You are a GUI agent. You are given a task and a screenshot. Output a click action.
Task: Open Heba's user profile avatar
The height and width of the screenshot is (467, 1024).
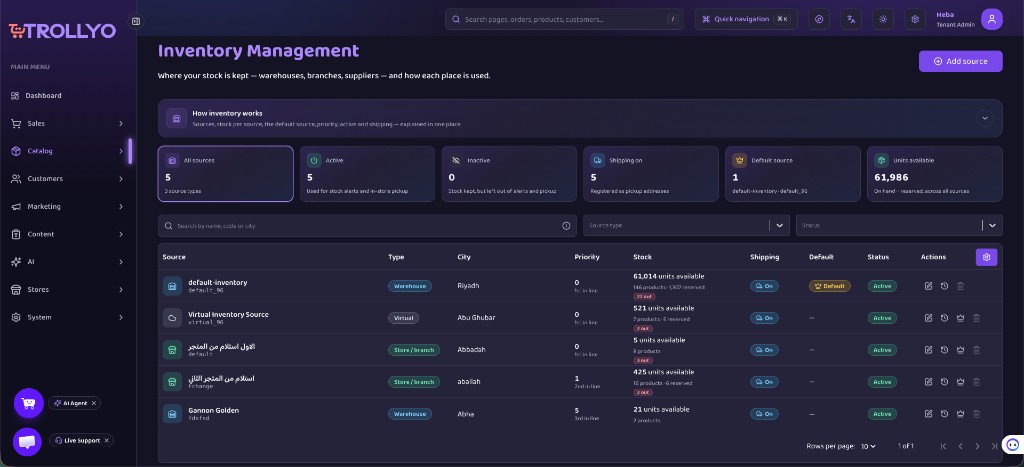point(991,19)
